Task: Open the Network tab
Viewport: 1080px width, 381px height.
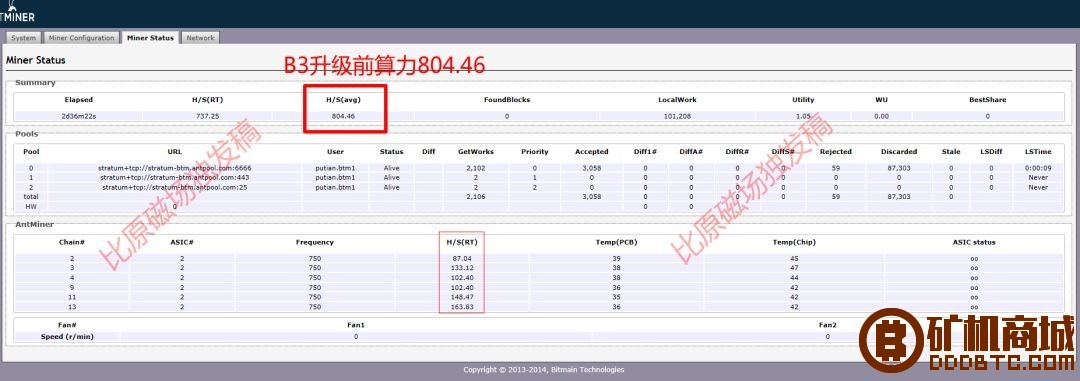Action: coord(200,38)
